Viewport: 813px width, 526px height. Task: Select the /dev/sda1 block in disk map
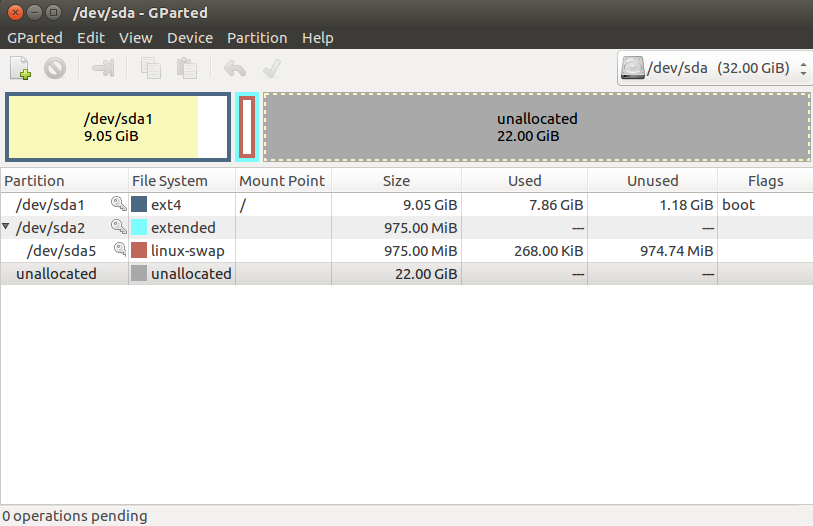tap(118, 127)
